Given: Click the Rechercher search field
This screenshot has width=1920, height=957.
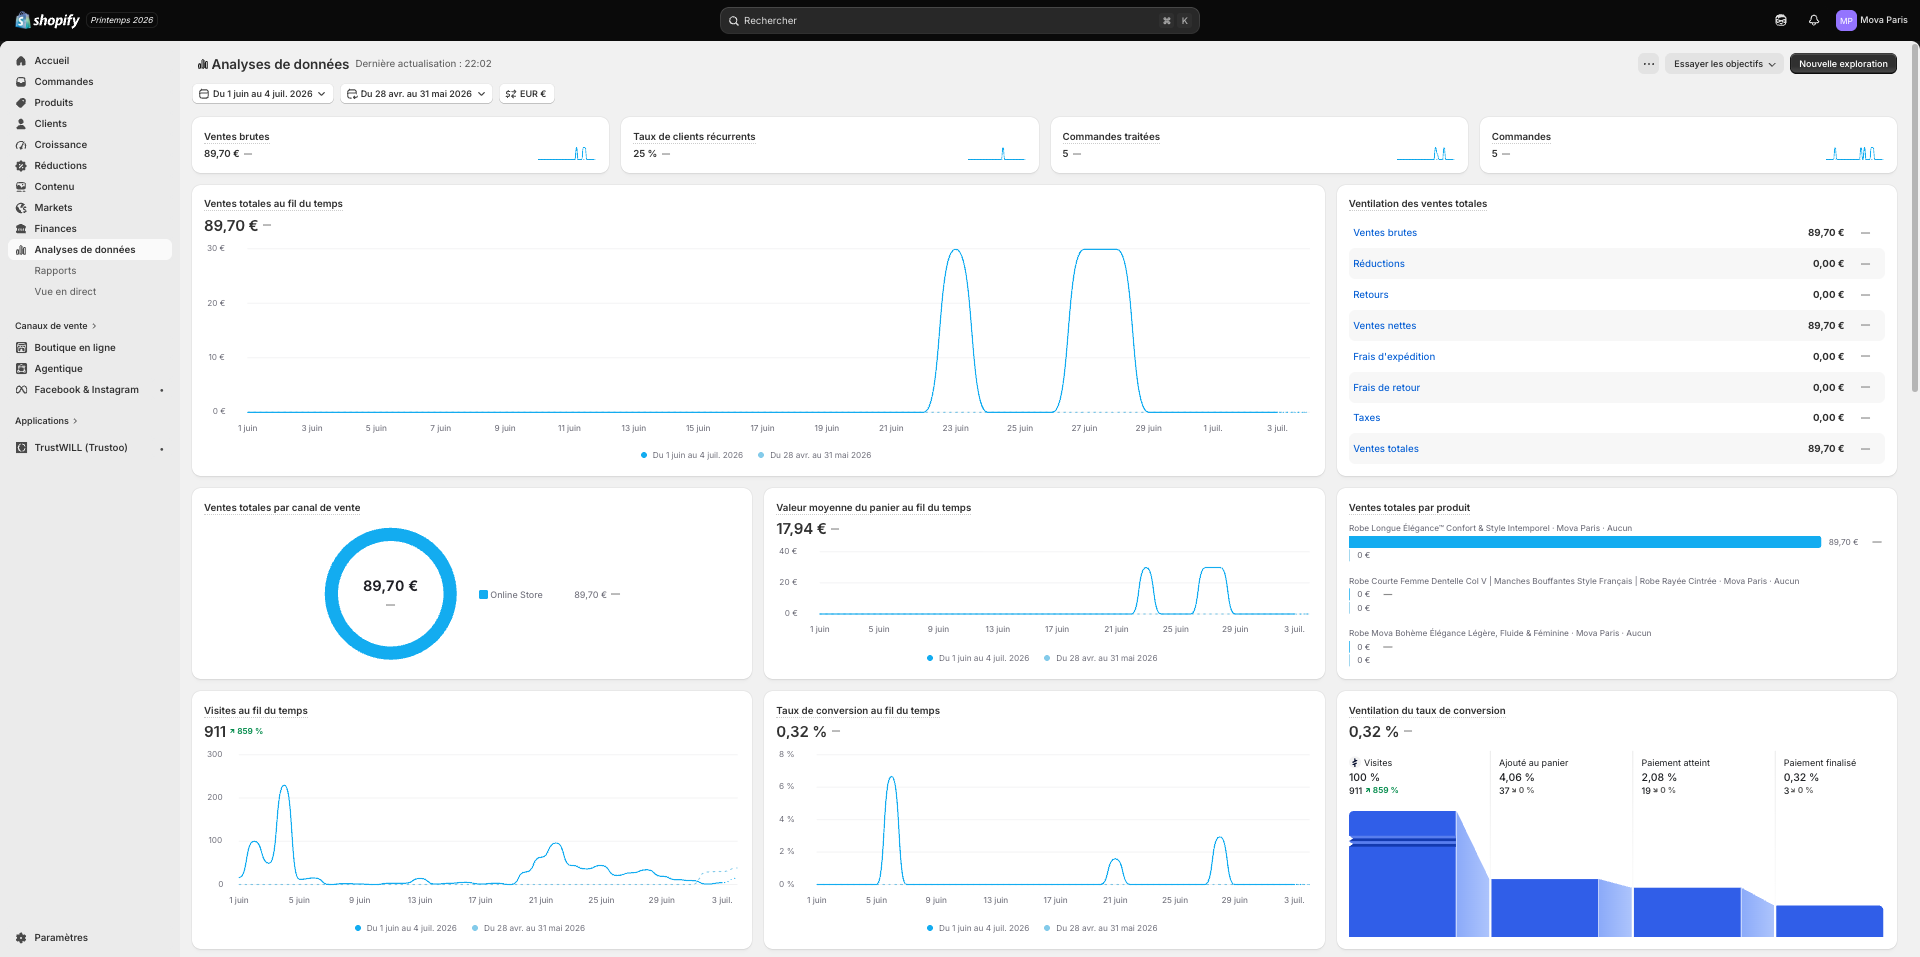Looking at the screenshot, I should [959, 20].
